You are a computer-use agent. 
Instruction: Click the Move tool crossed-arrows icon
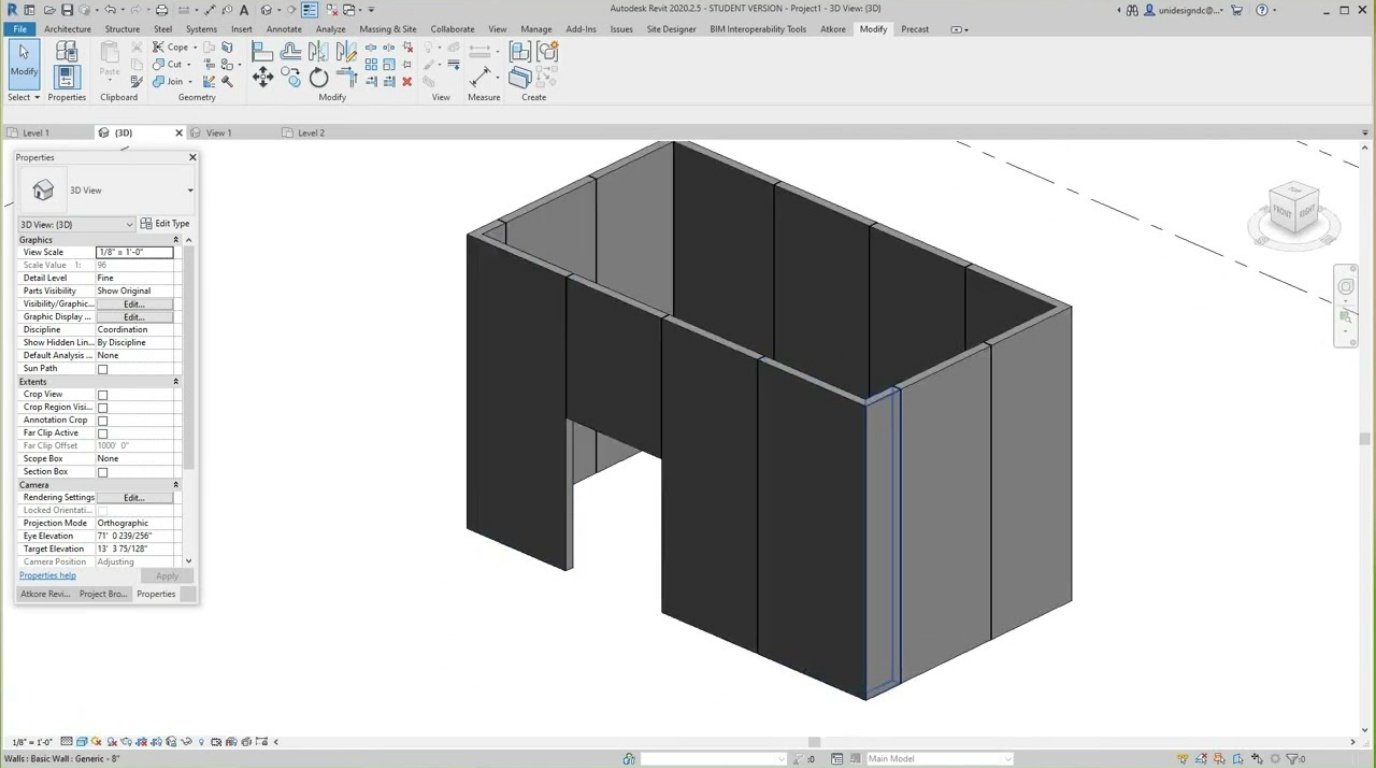263,77
